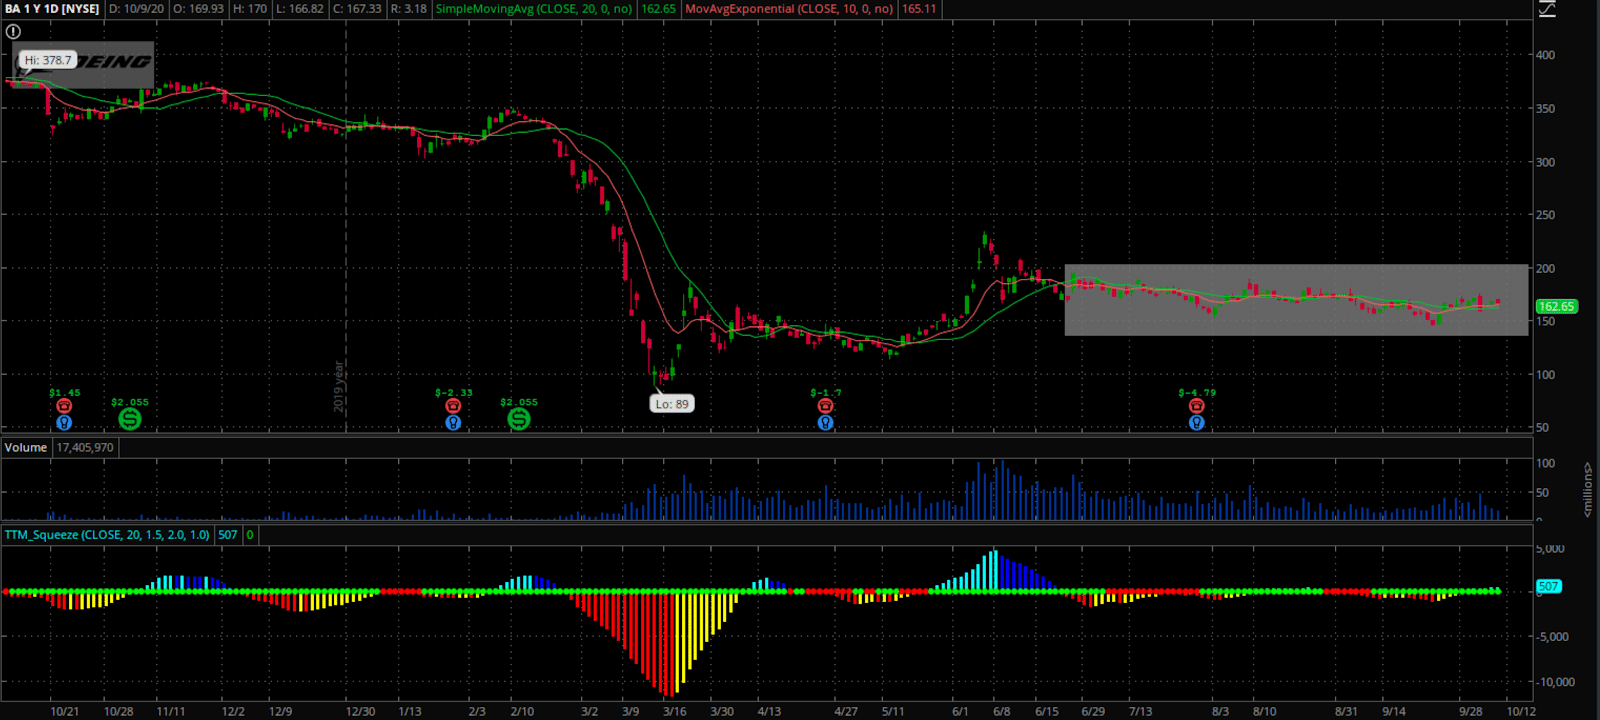
Task: Click the 6/8 date on time axis
Action: (1001, 712)
